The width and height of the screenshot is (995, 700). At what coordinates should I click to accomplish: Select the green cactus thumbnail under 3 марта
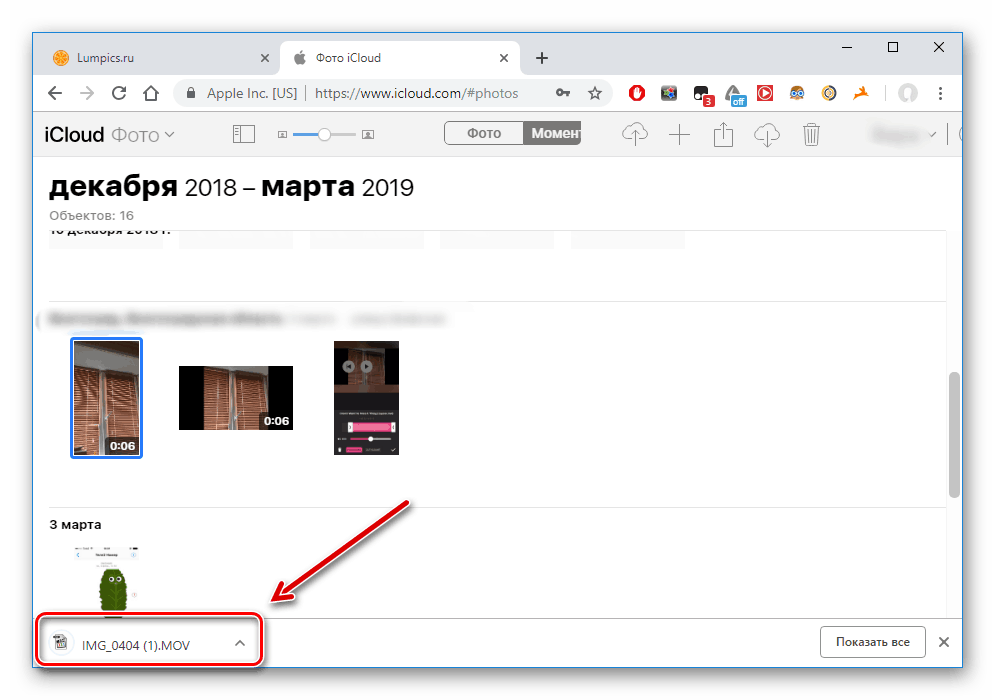pos(107,581)
